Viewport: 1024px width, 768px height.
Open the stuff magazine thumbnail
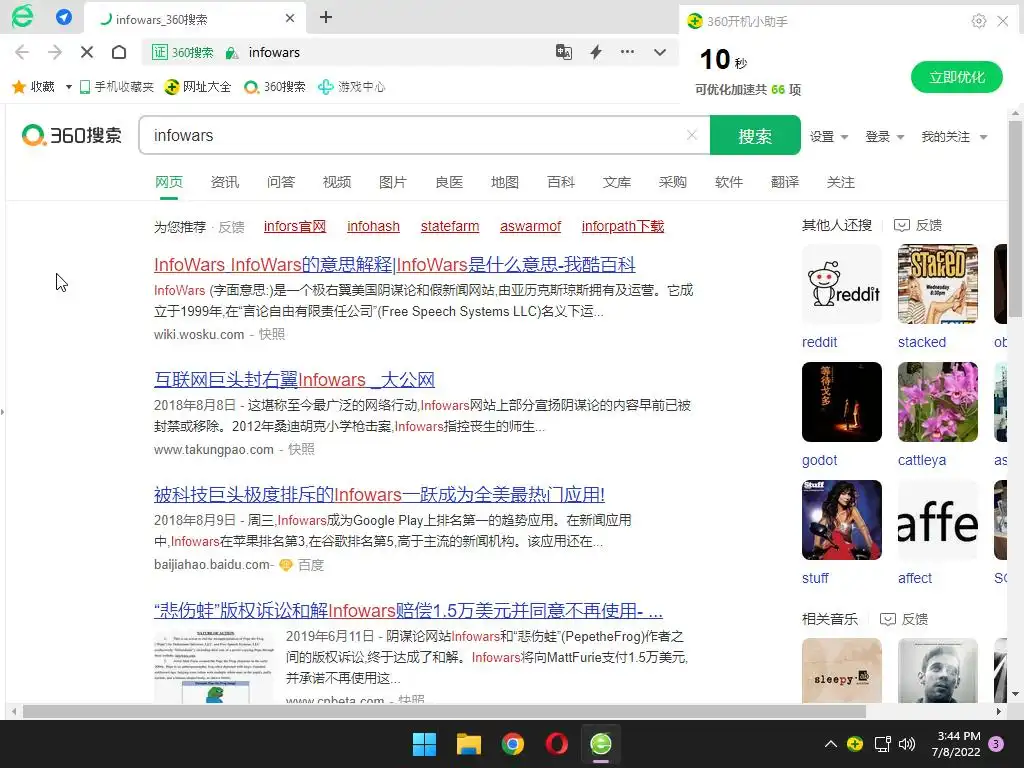842,520
